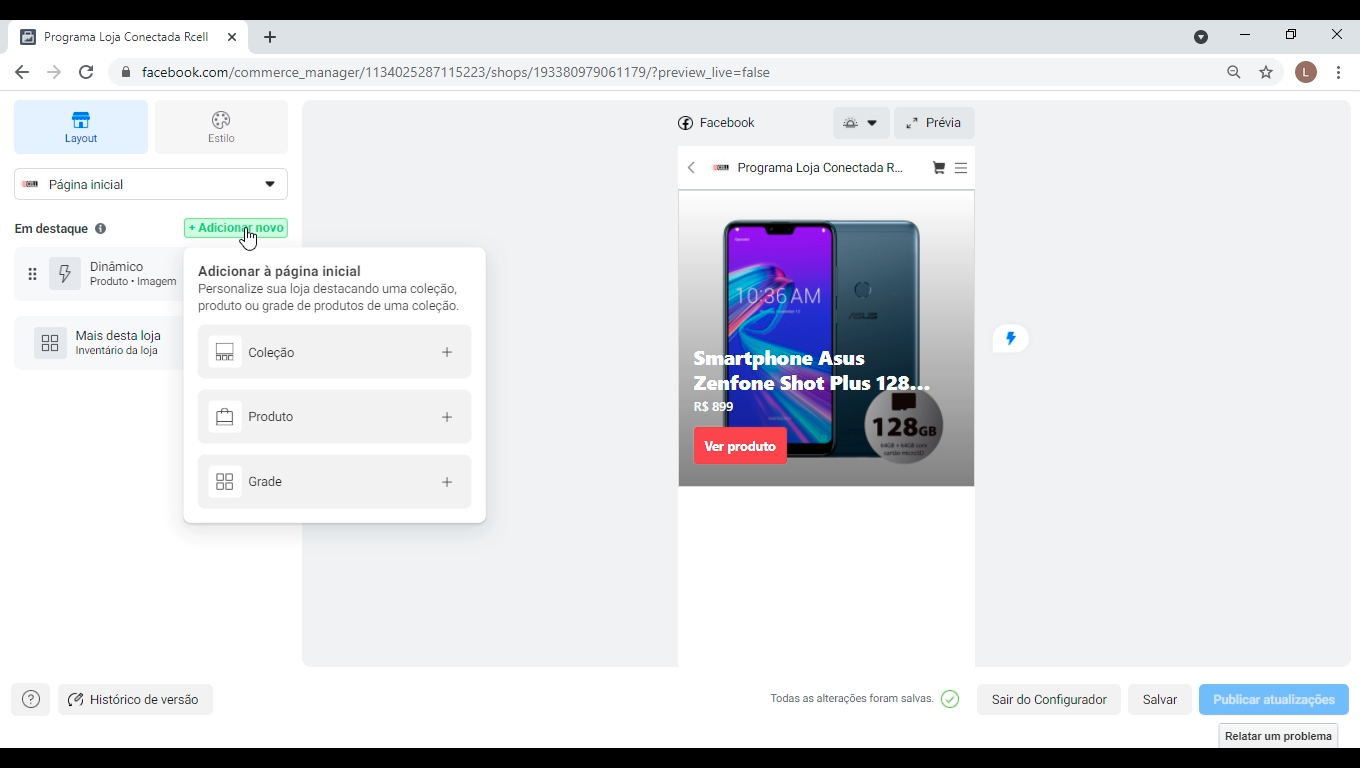Open the light/dark mode dropdown
The width and height of the screenshot is (1360, 768).
pyautogui.click(x=860, y=123)
